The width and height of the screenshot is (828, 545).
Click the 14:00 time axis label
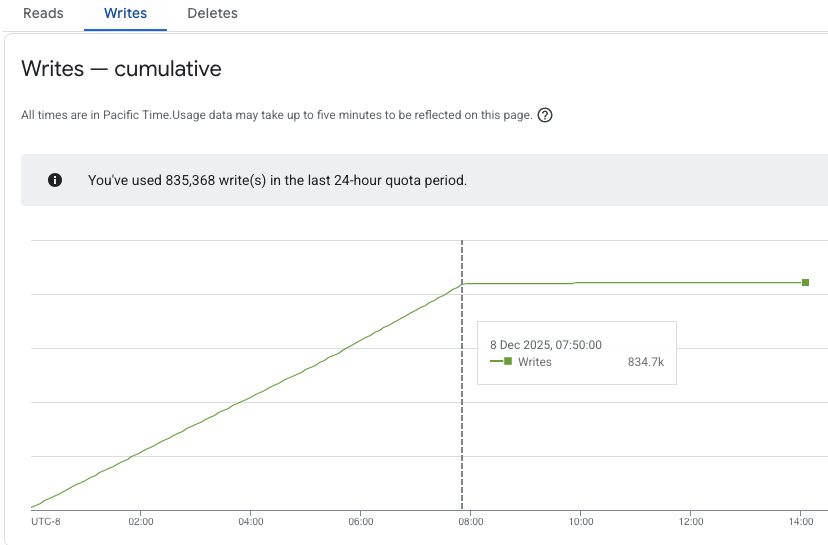point(801,521)
